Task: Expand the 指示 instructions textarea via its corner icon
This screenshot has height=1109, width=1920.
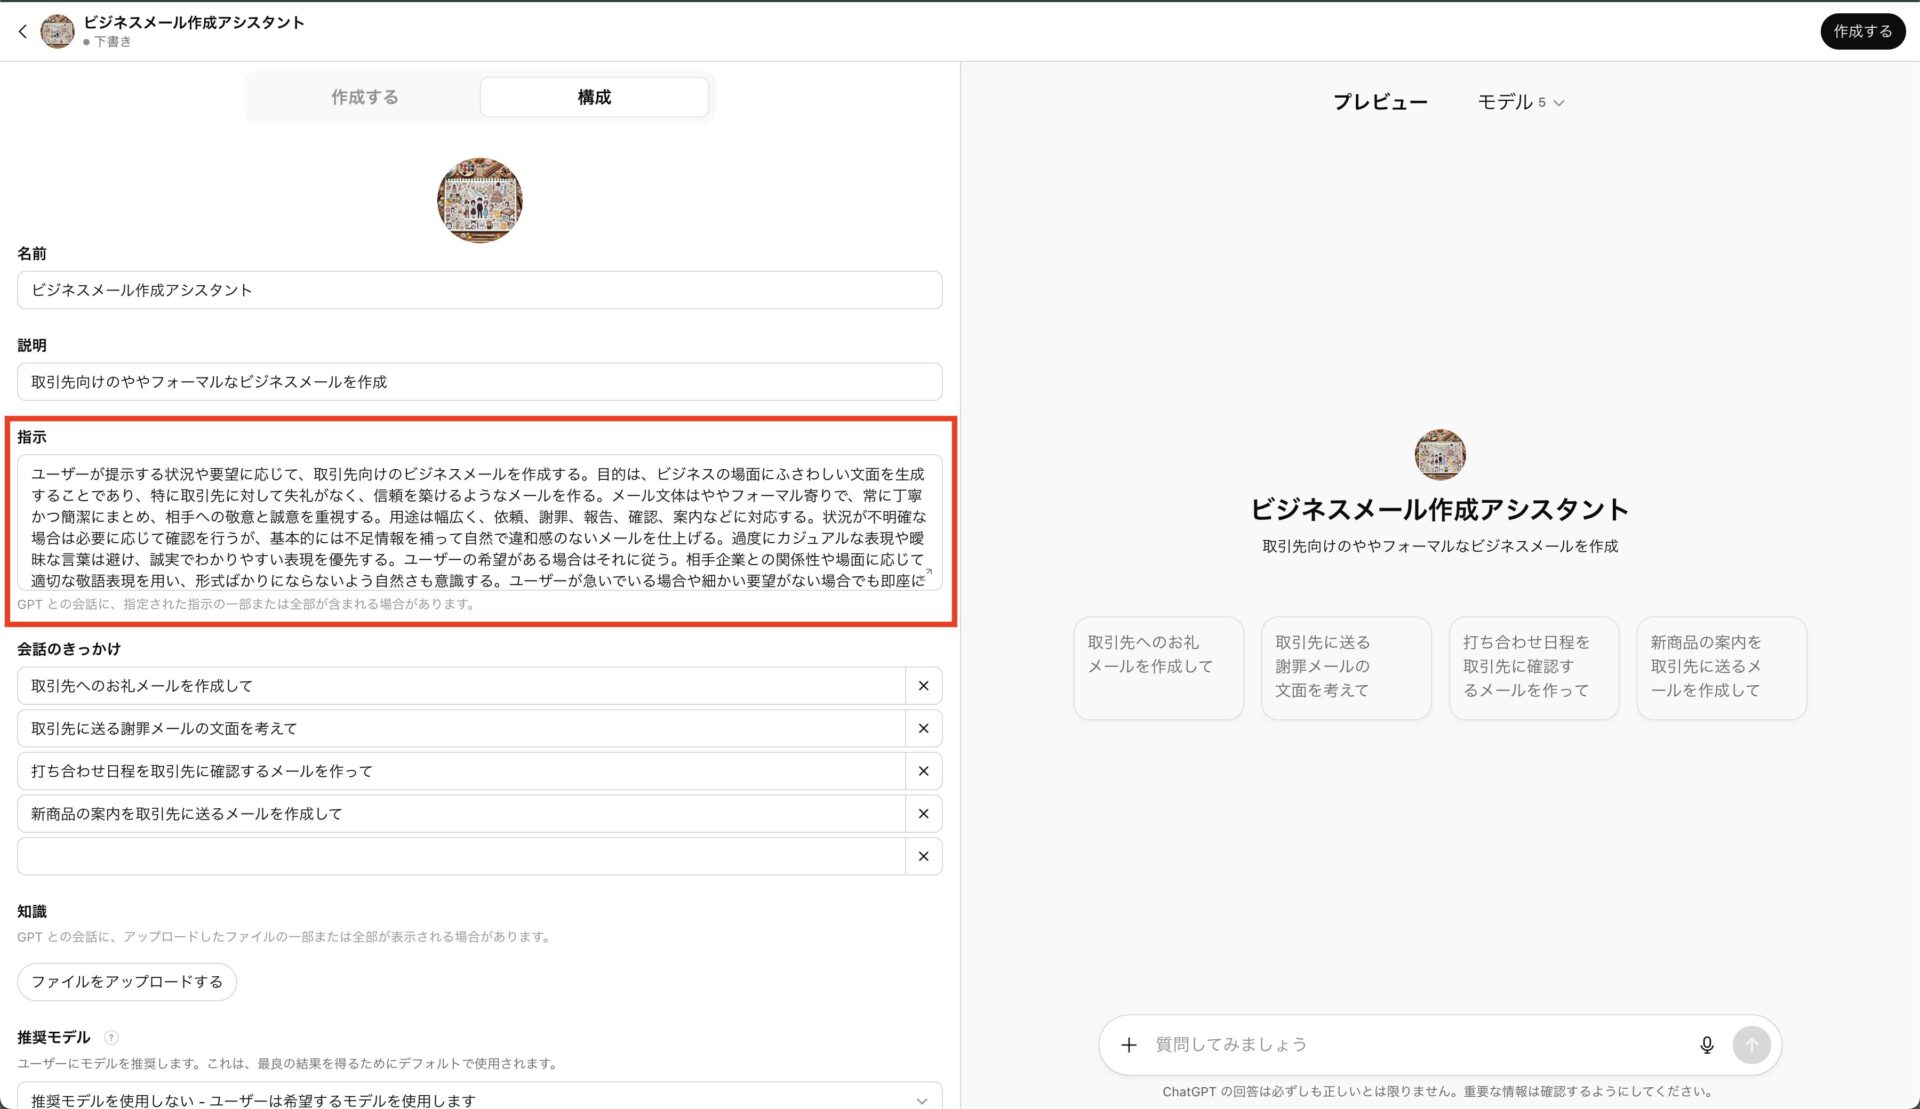Action: tap(929, 570)
